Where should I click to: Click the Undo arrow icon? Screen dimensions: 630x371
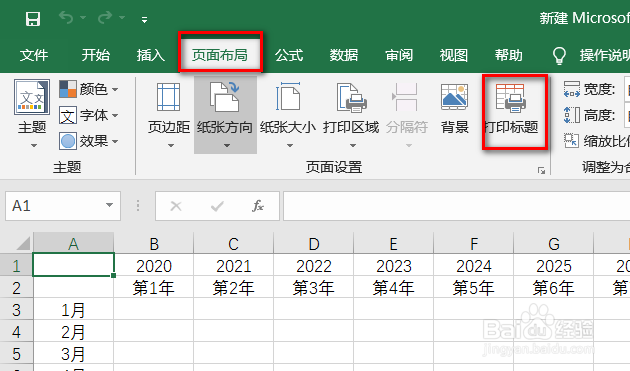pos(65,17)
